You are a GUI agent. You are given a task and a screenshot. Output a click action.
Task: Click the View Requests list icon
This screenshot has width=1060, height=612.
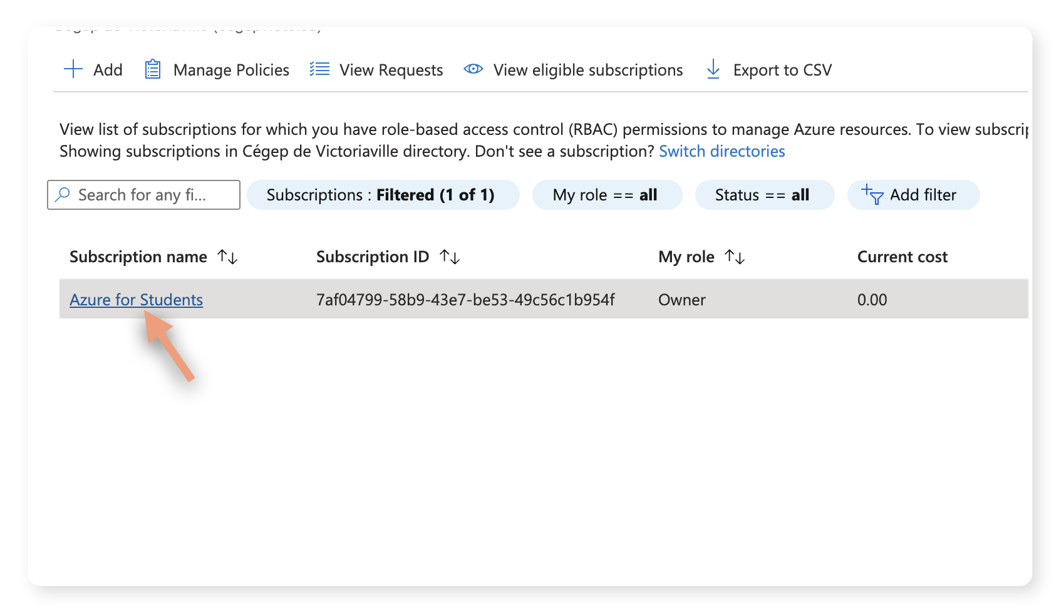pos(319,69)
